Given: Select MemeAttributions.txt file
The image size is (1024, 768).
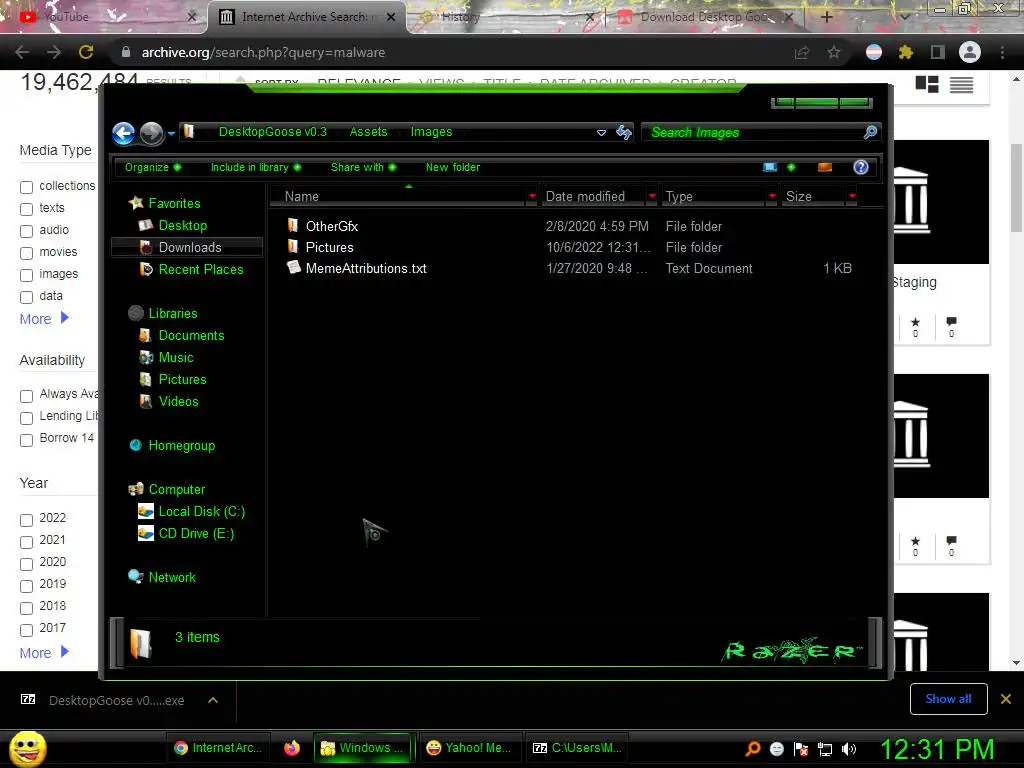Looking at the screenshot, I should [366, 268].
